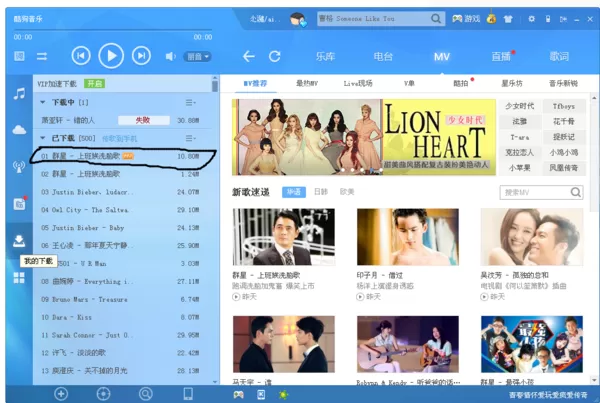Select song 09 Bruno Mars - Treasure
Image resolution: width=600 pixels, height=403 pixels.
coord(119,299)
